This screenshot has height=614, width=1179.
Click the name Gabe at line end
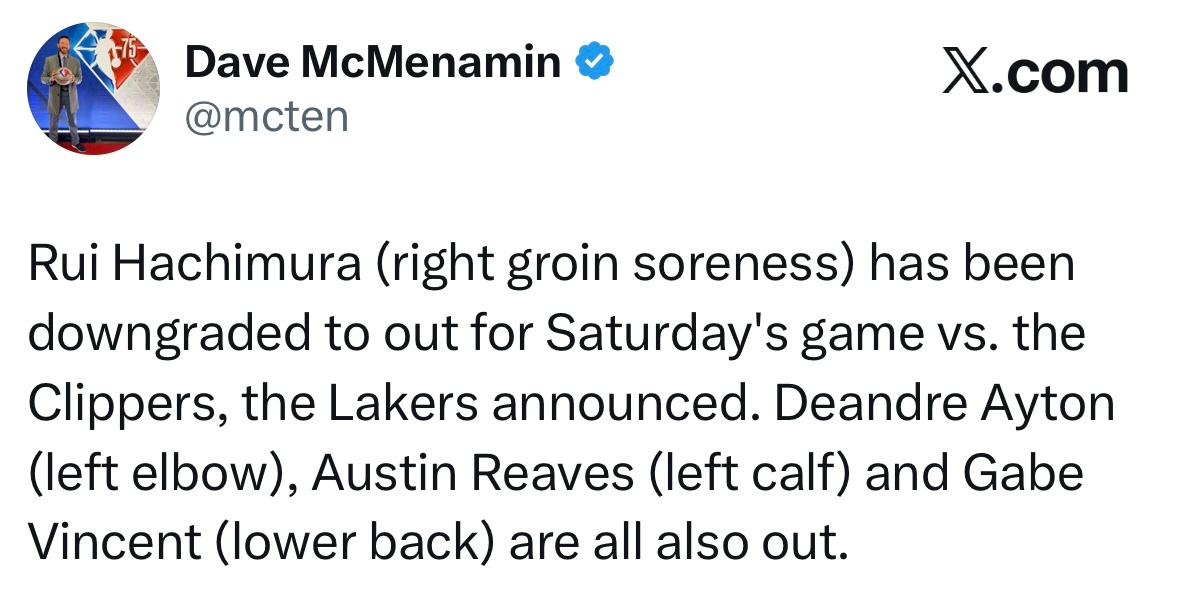click(x=1023, y=473)
